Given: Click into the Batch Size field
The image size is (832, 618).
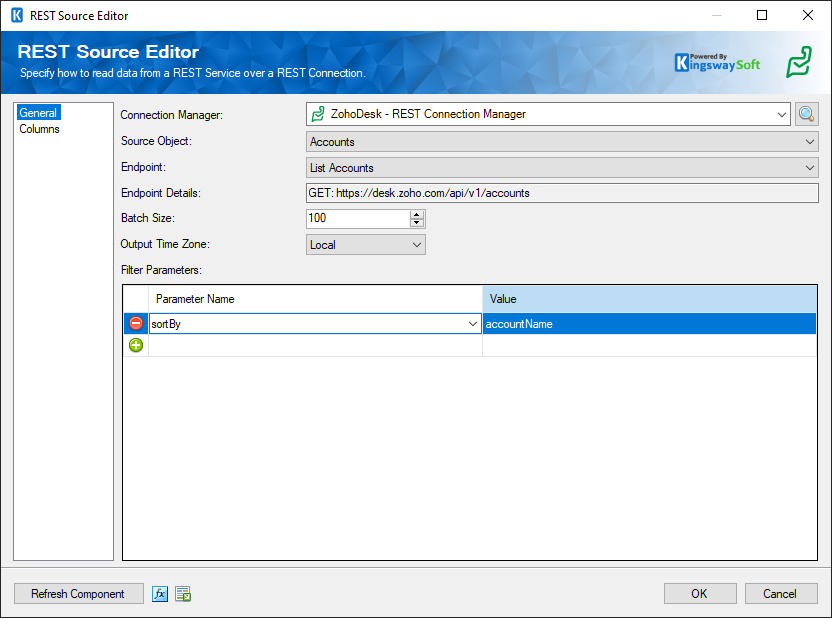Looking at the screenshot, I should [358, 218].
